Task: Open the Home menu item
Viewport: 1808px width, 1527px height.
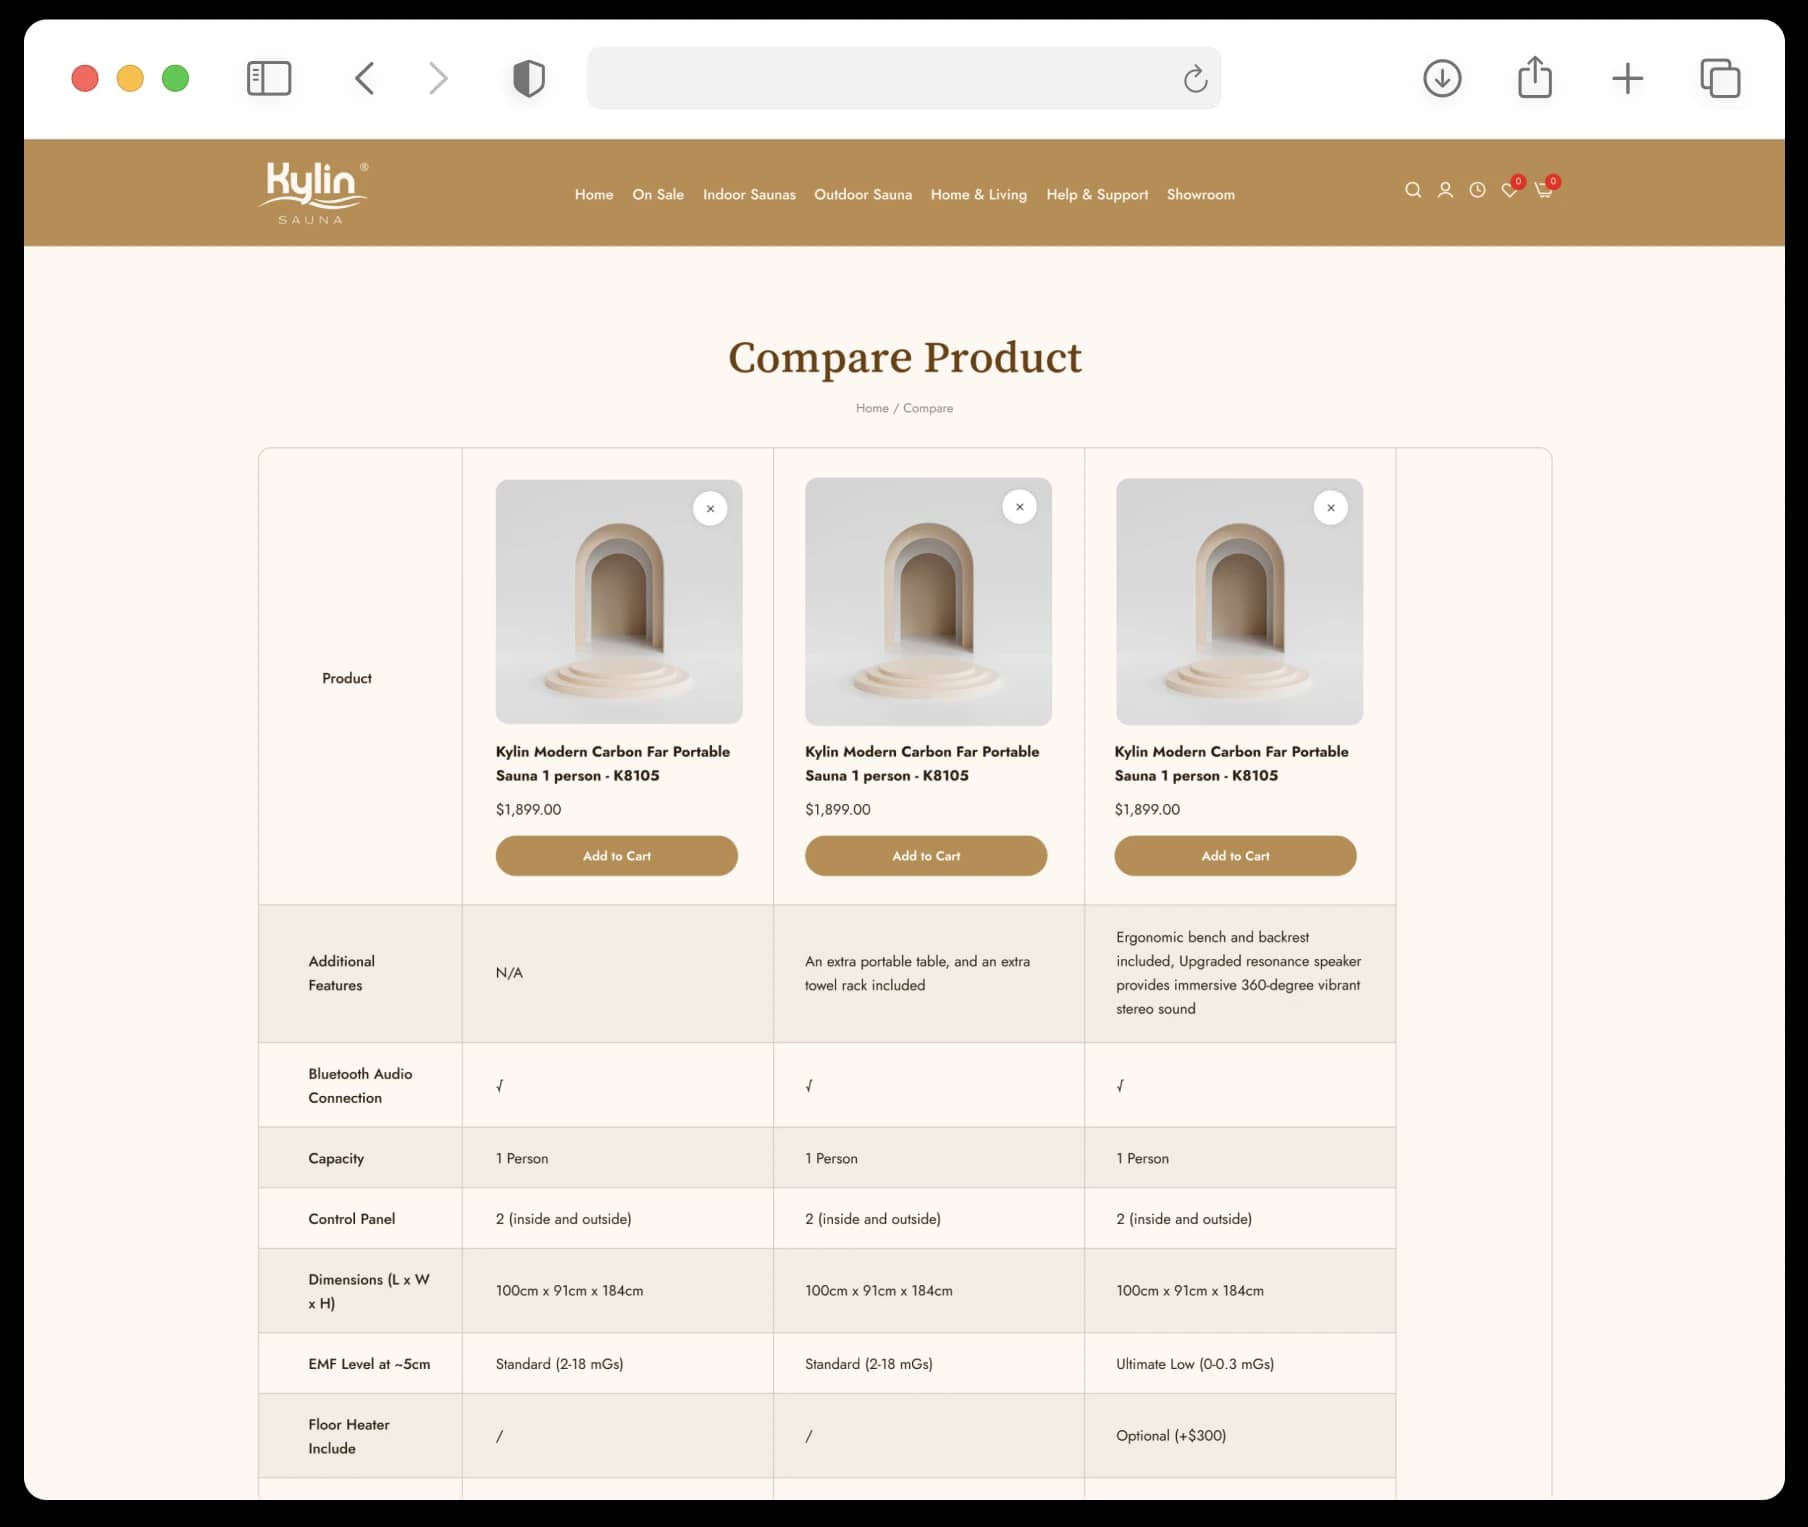Action: (594, 194)
